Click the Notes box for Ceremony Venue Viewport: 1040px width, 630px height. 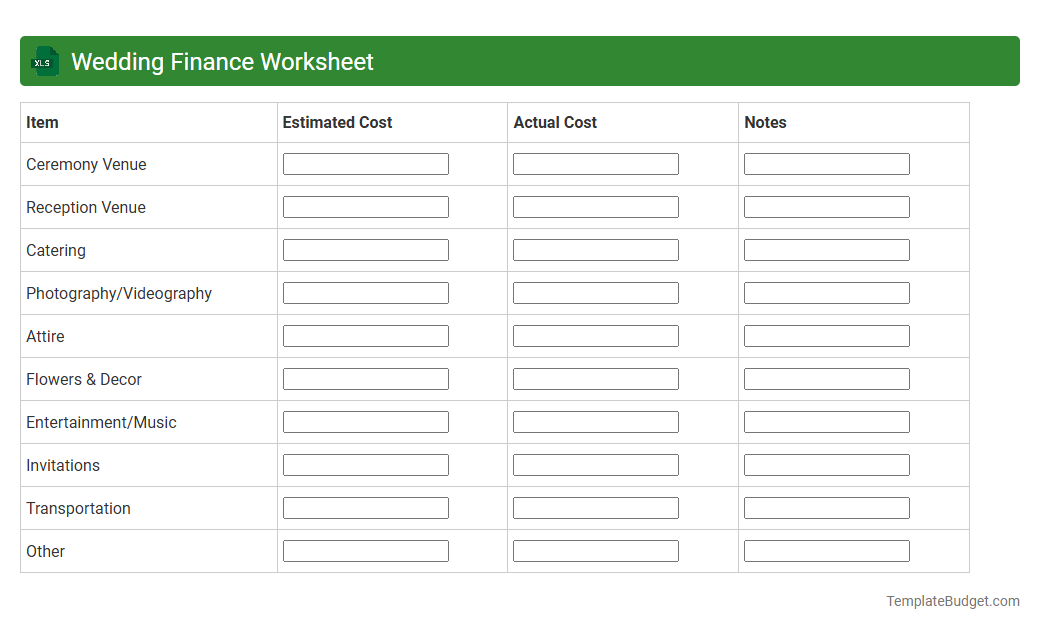point(826,163)
